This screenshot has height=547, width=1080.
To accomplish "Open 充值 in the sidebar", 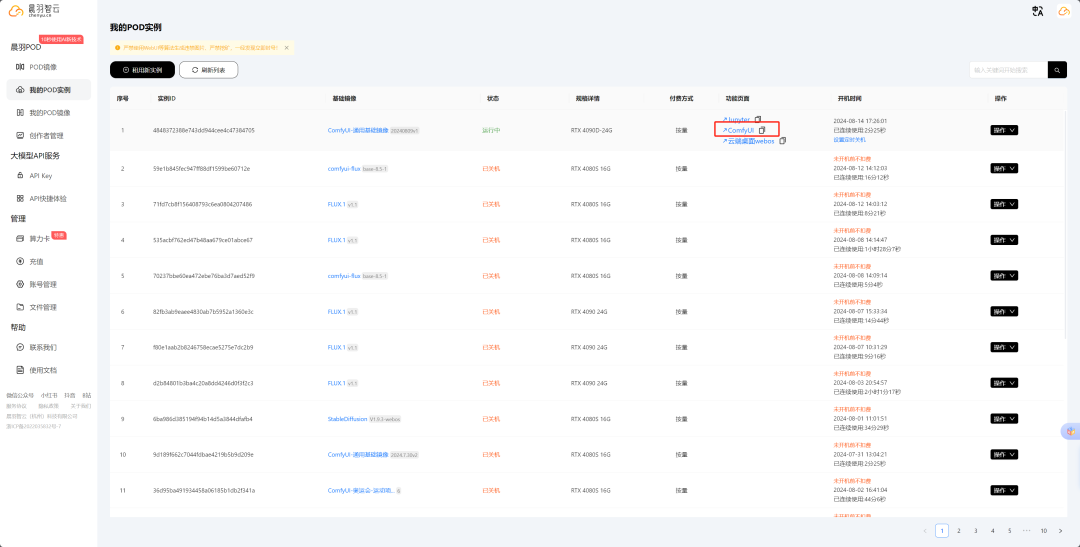I will point(34,261).
